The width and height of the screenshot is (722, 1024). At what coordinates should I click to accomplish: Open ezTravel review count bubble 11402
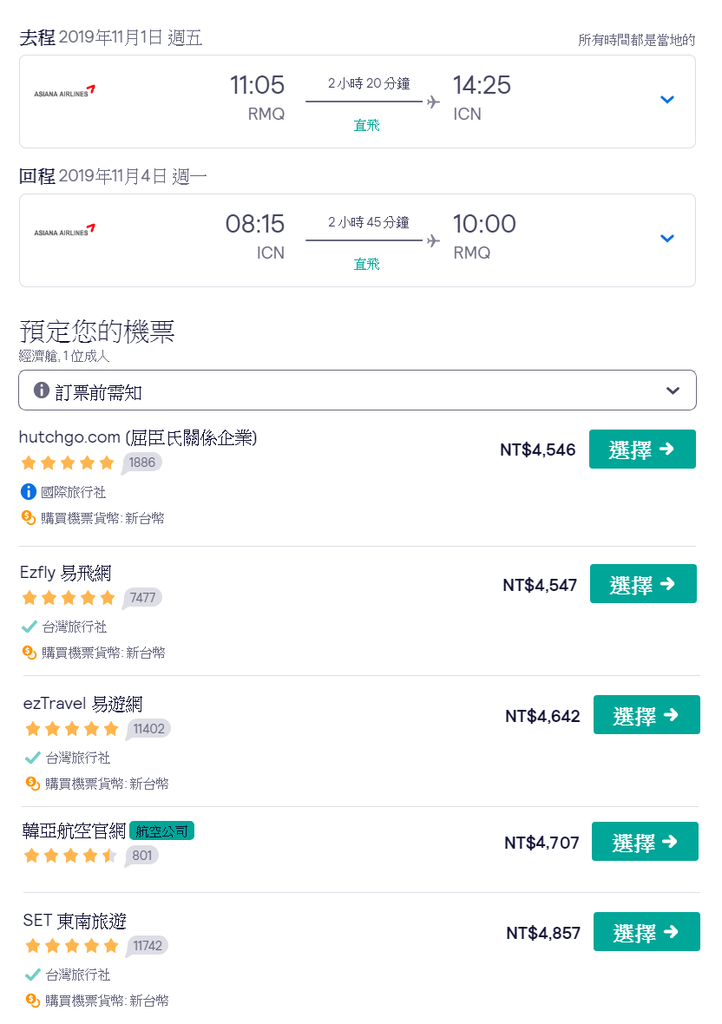pyautogui.click(x=148, y=729)
